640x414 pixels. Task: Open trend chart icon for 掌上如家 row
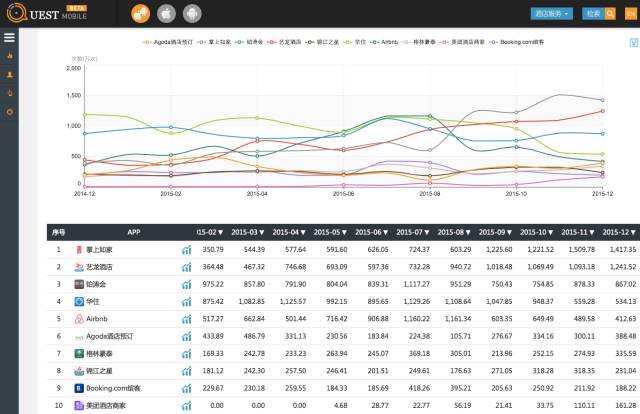187,250
